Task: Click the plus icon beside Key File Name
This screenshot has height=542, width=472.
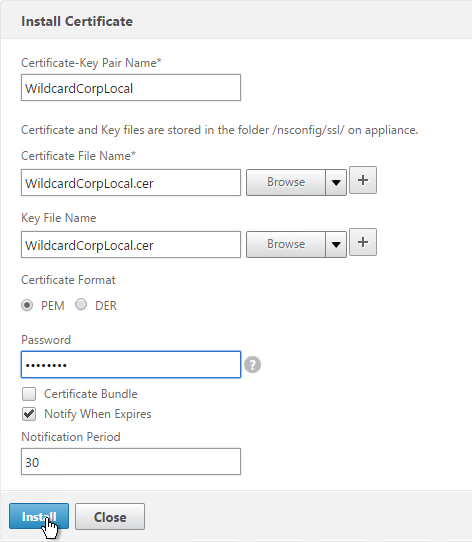Action: click(363, 242)
